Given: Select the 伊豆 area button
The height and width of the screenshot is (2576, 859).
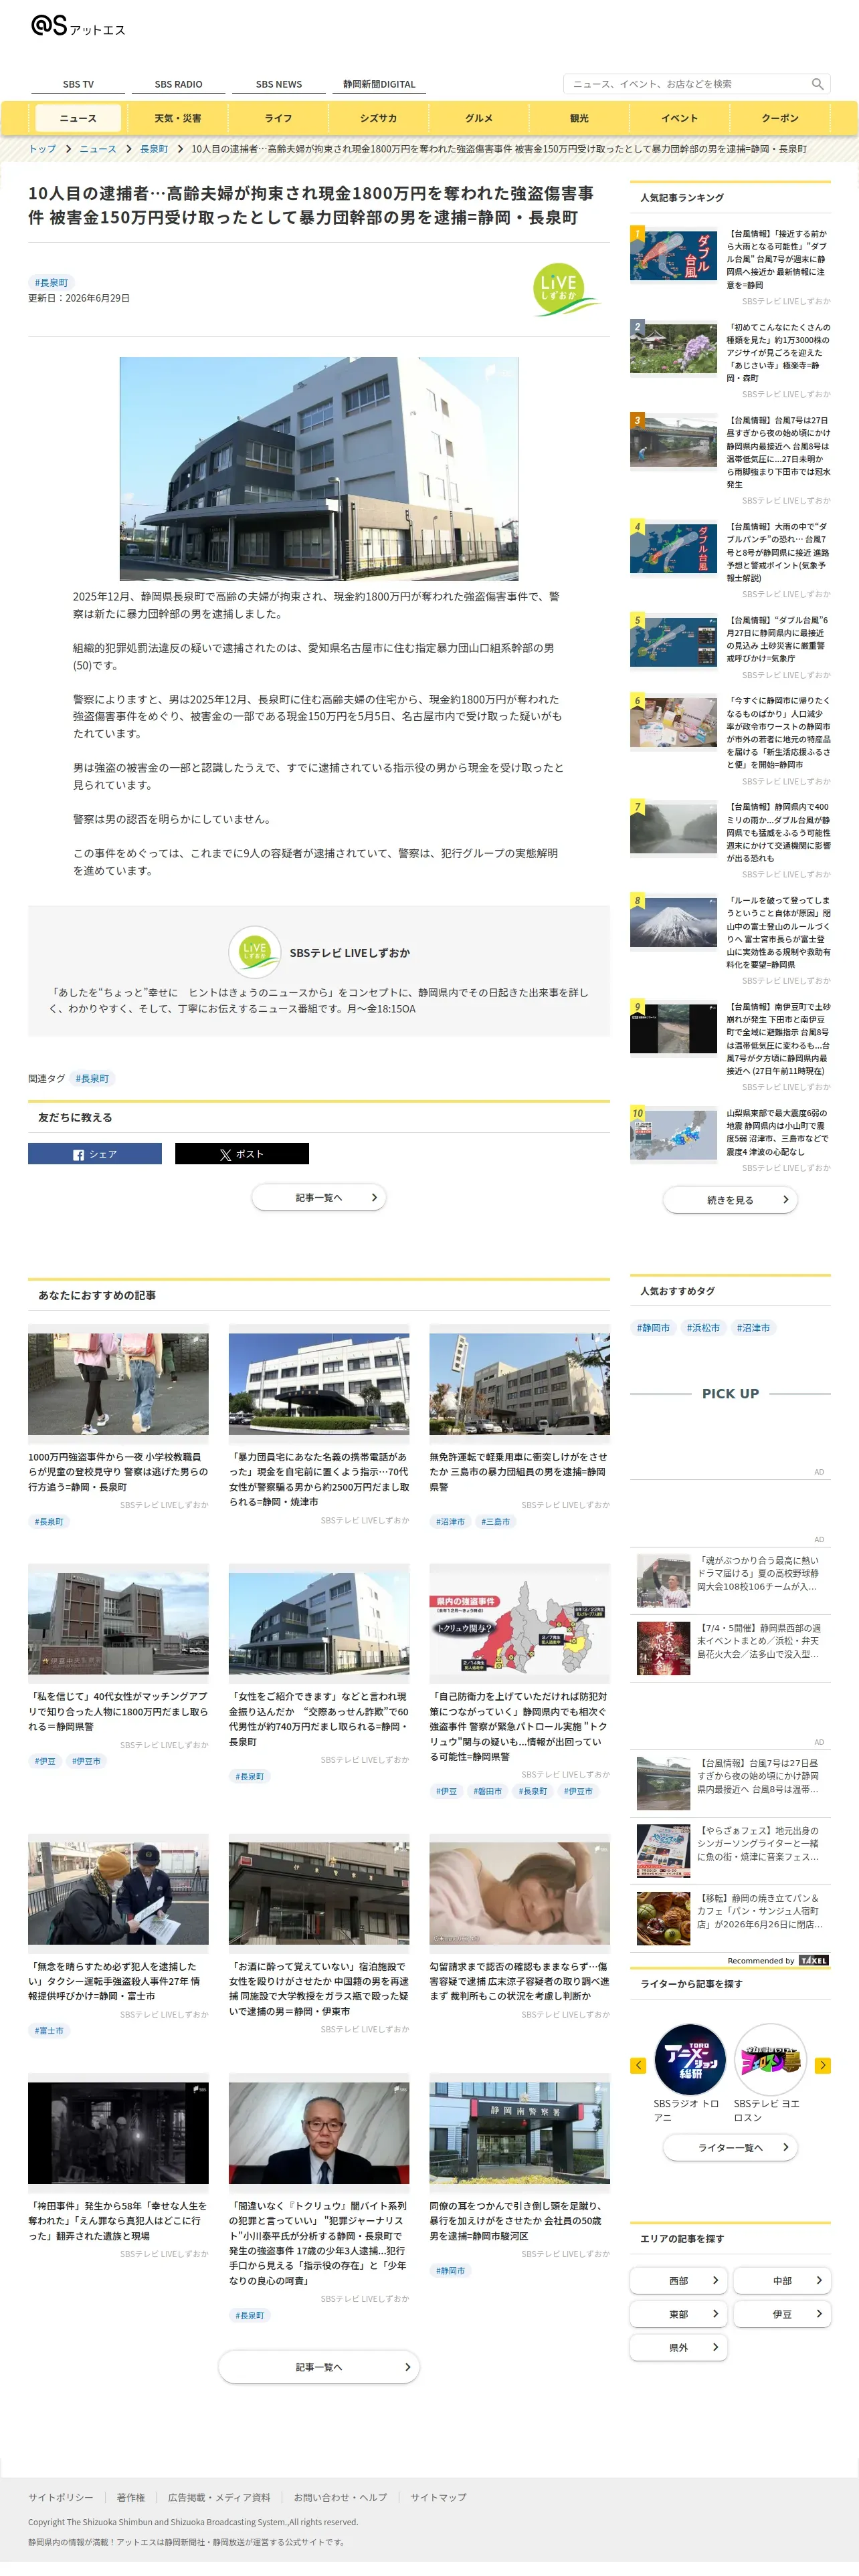Looking at the screenshot, I should click(x=782, y=2314).
